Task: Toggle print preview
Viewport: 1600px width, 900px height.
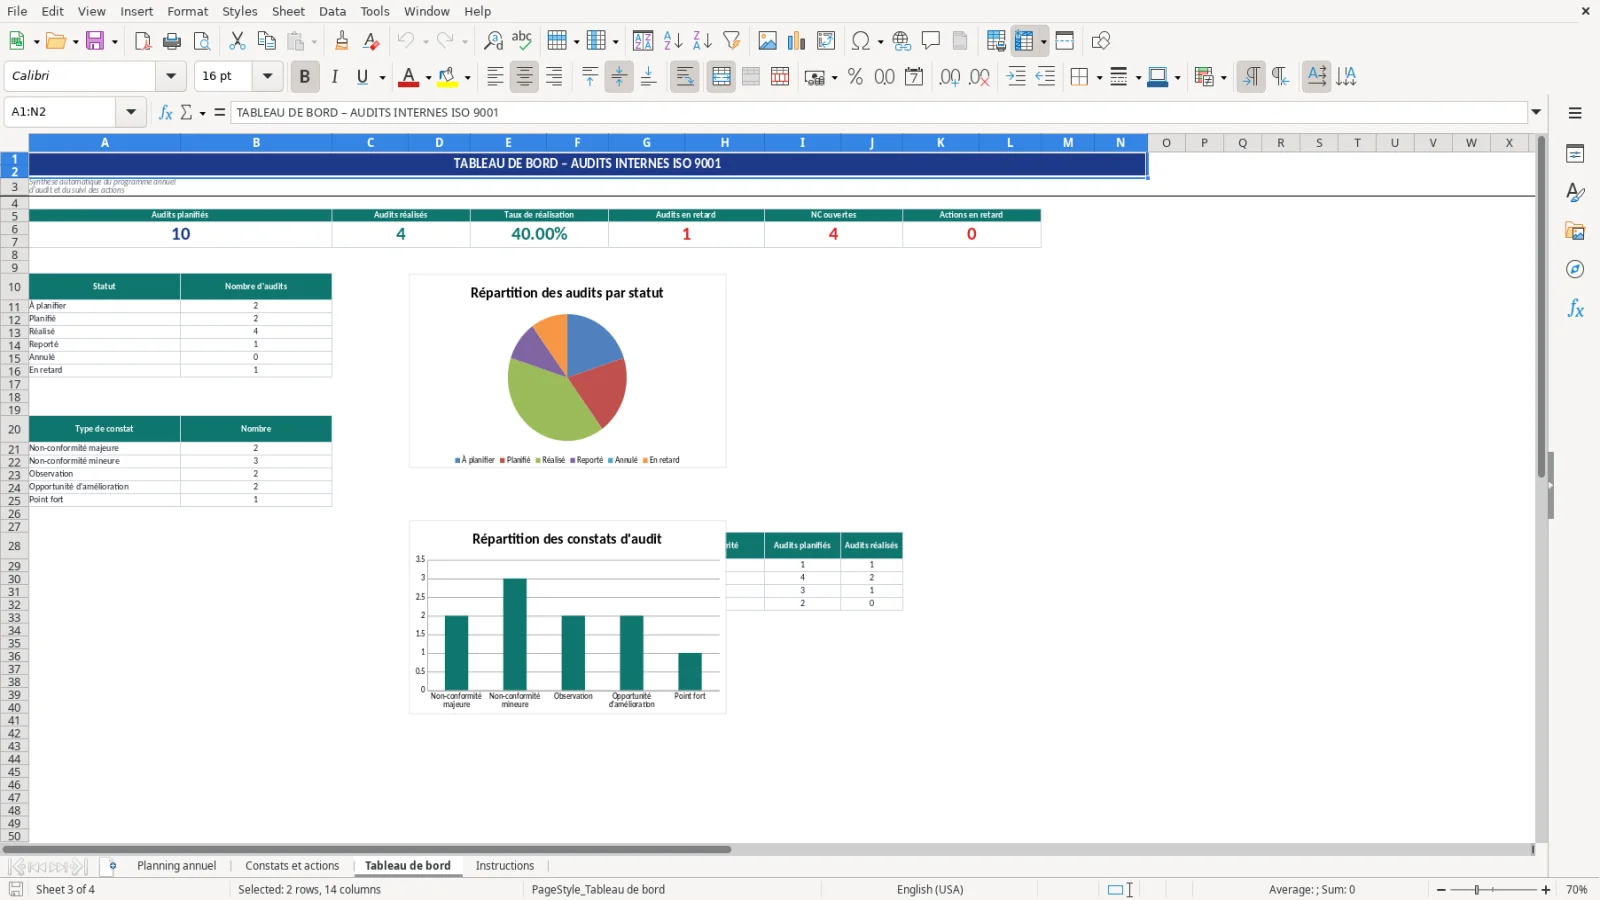Action: click(202, 41)
